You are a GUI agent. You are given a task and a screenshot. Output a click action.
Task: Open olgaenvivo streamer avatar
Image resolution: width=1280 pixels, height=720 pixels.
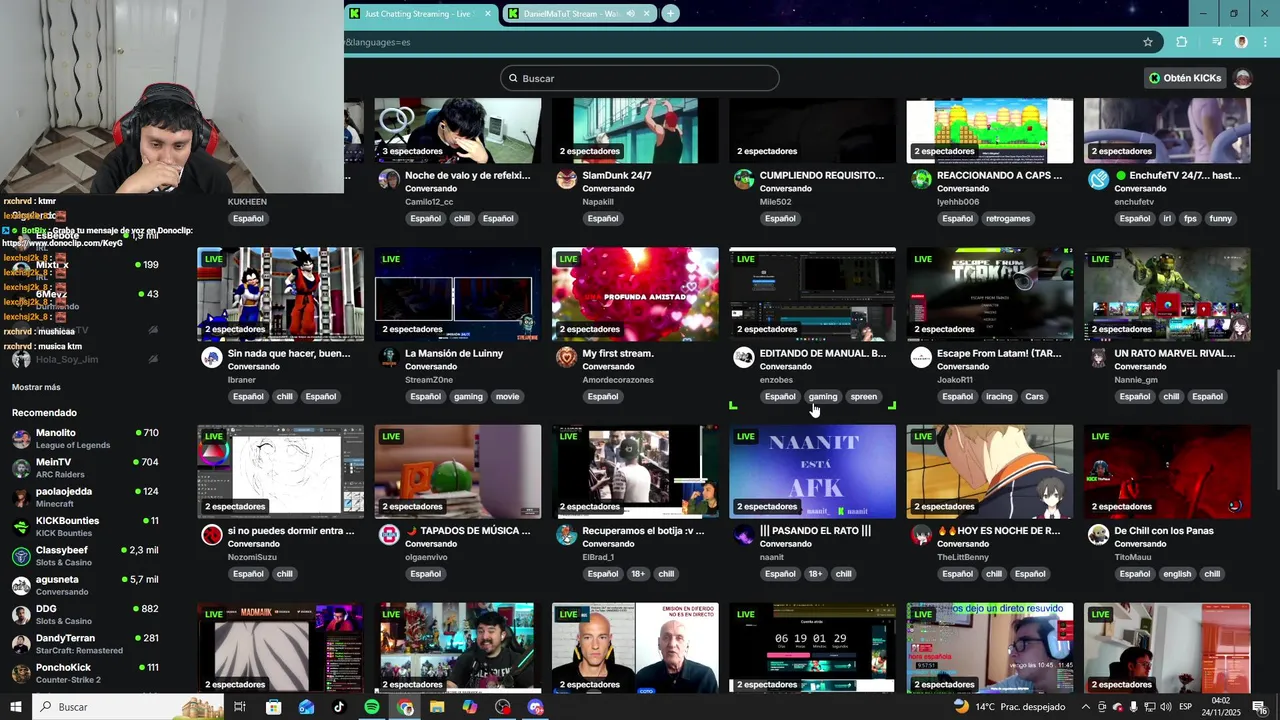tap(389, 535)
